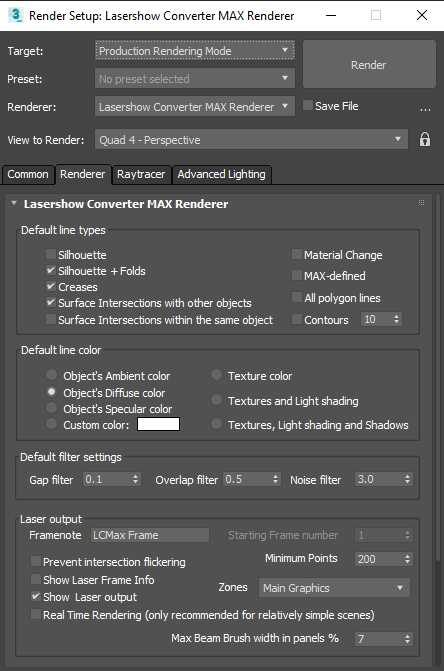Choose Textures, Light shading and Shadows
The image size is (444, 671).
pyautogui.click(x=216, y=424)
